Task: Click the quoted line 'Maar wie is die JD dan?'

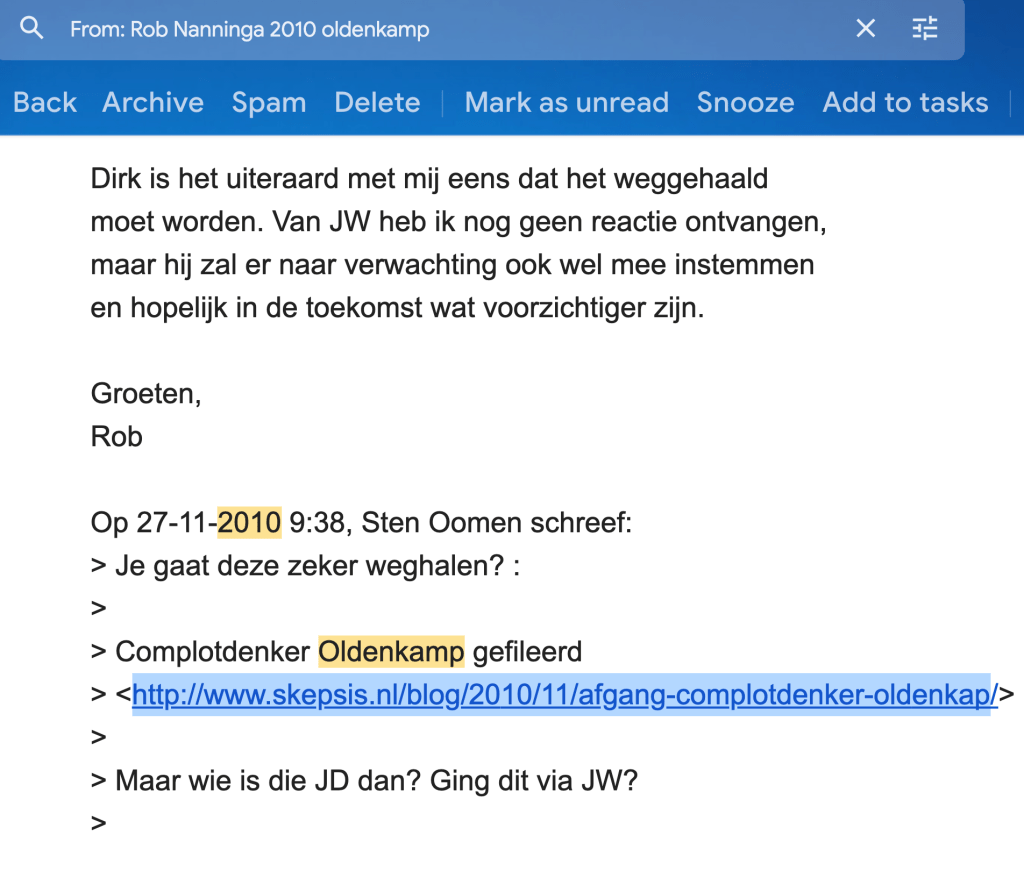Action: click(376, 780)
